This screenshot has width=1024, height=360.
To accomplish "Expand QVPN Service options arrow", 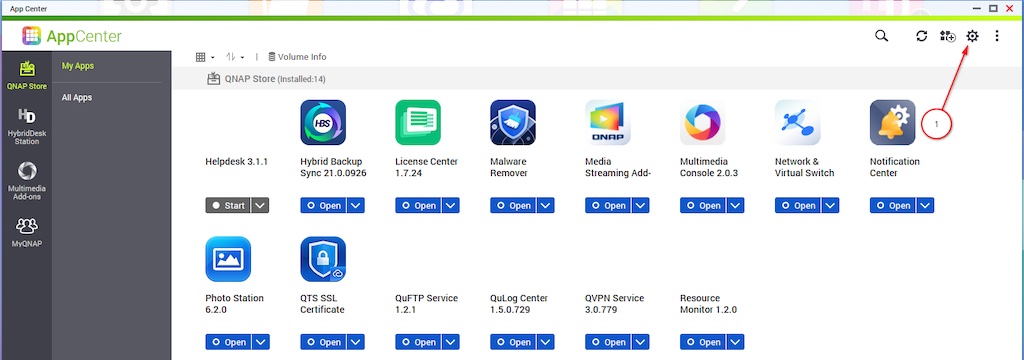I will [640, 342].
